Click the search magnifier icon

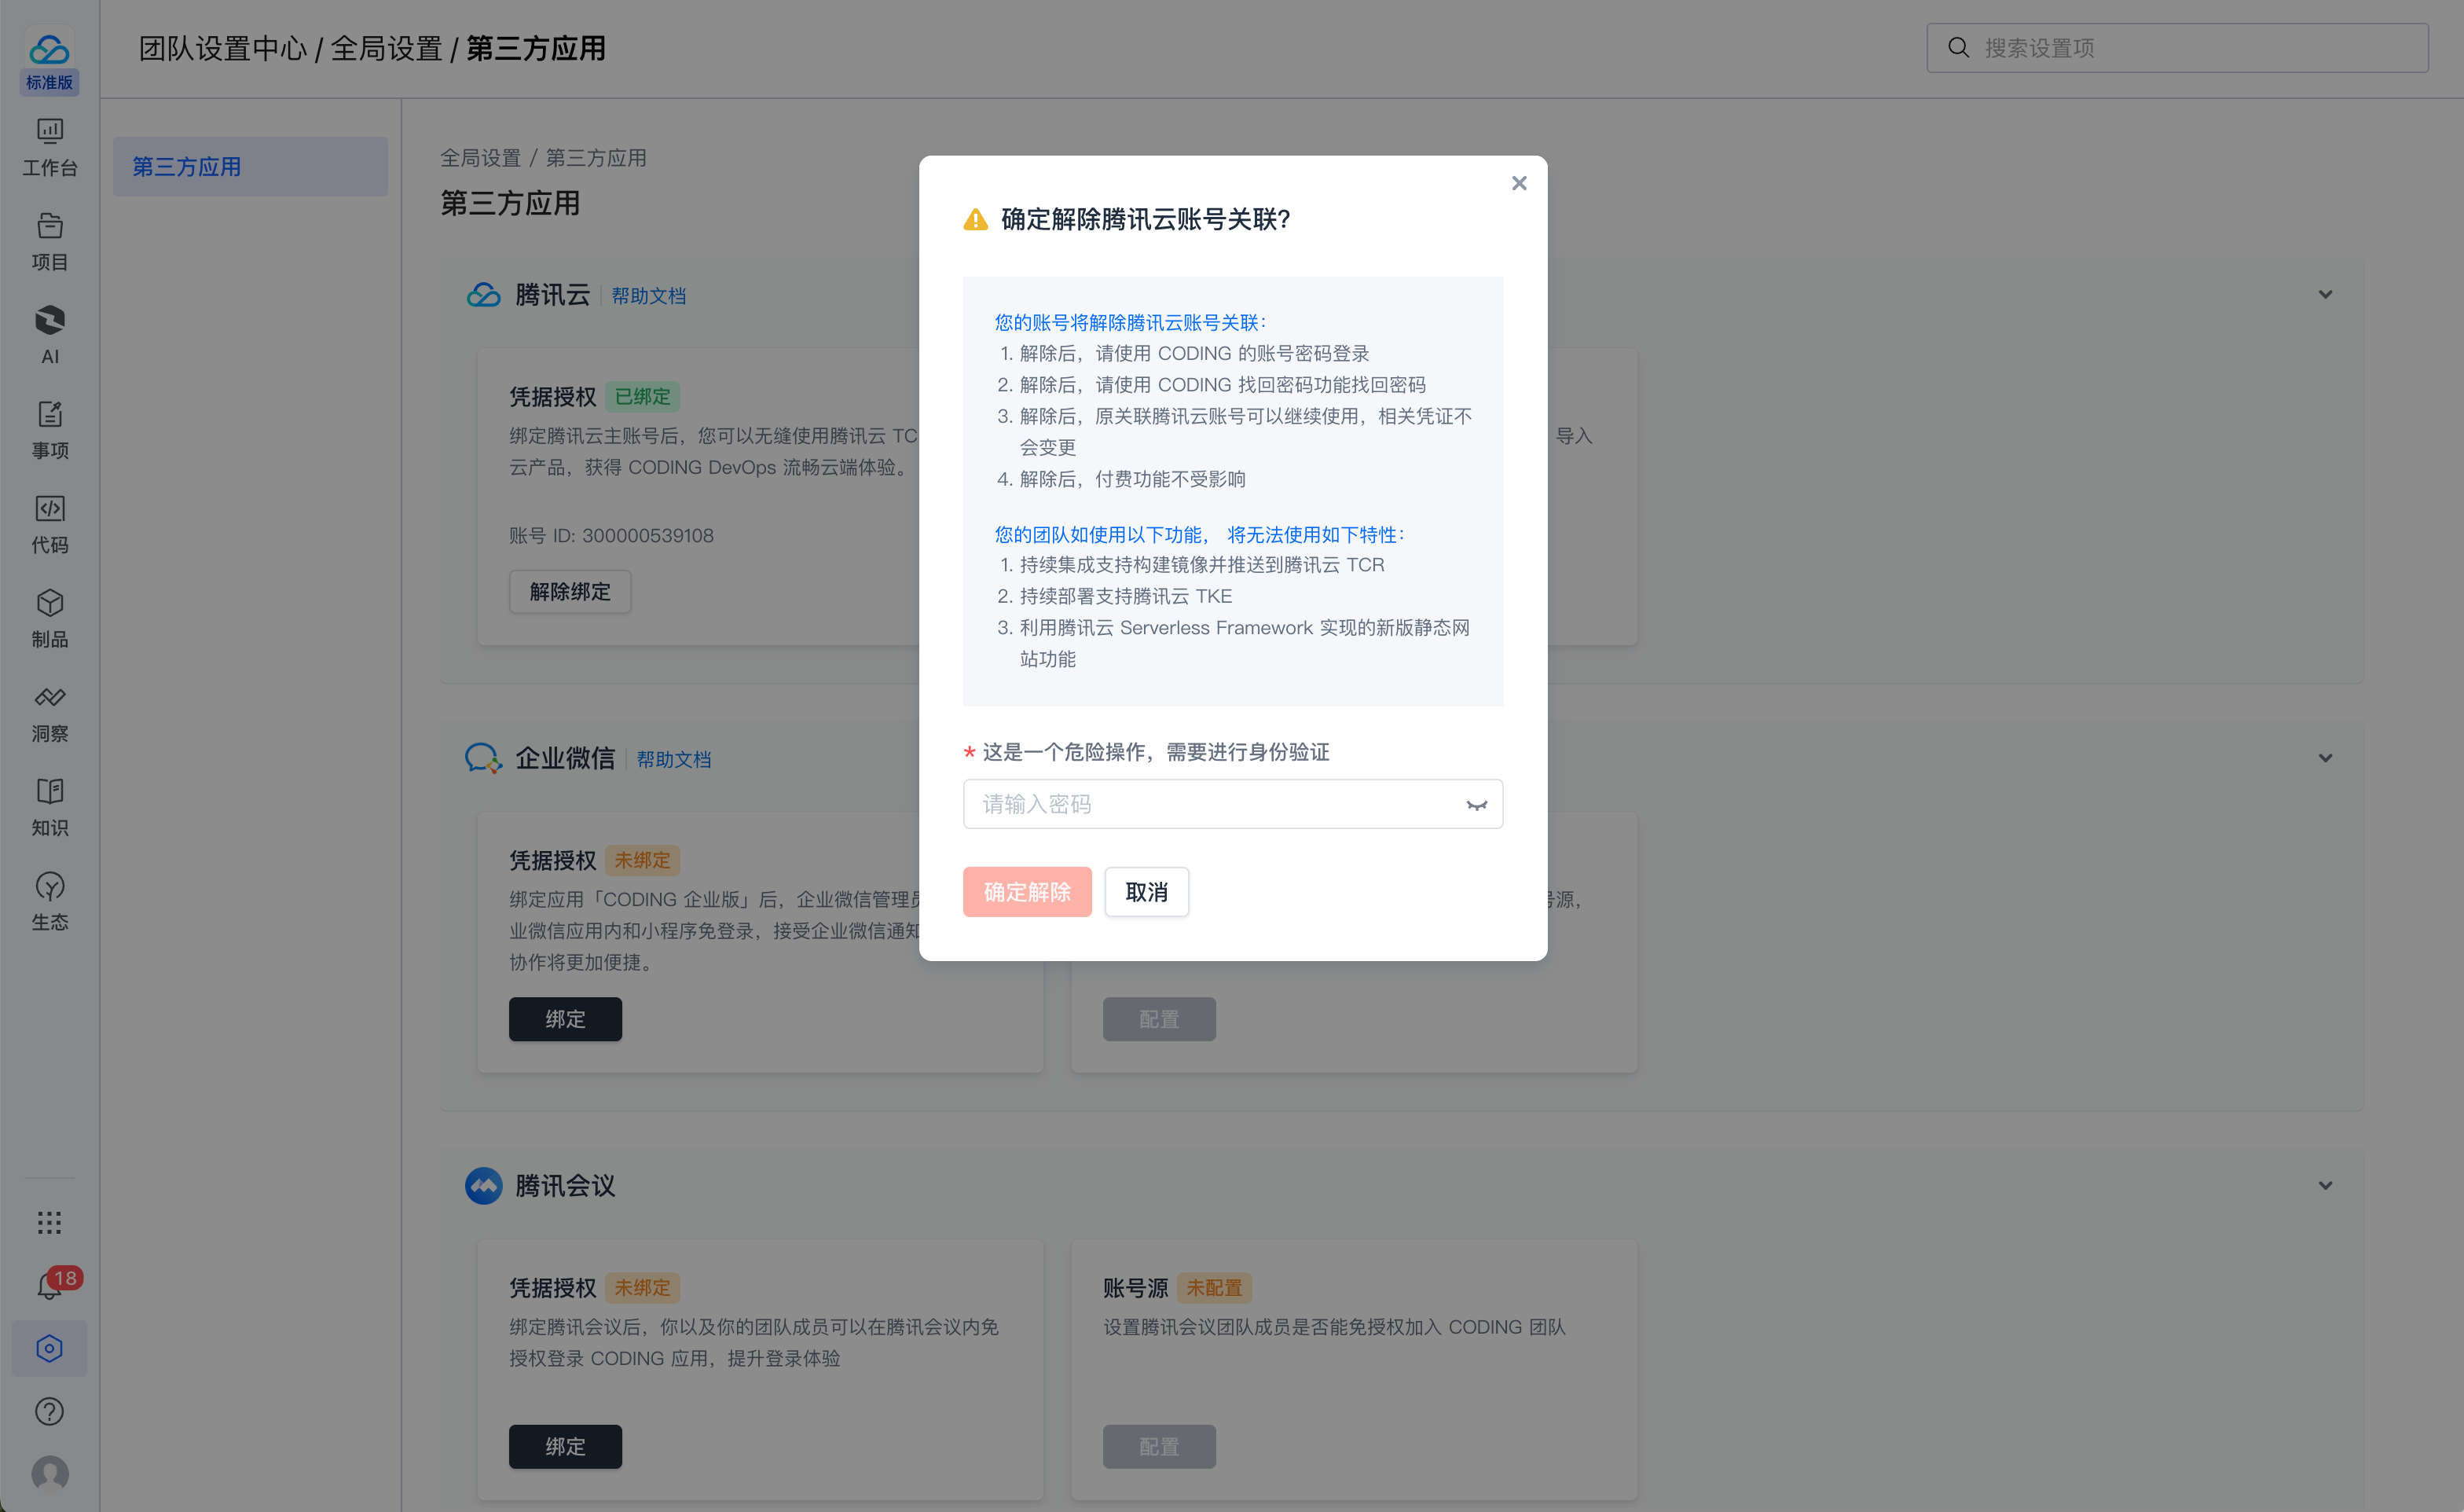[1958, 47]
